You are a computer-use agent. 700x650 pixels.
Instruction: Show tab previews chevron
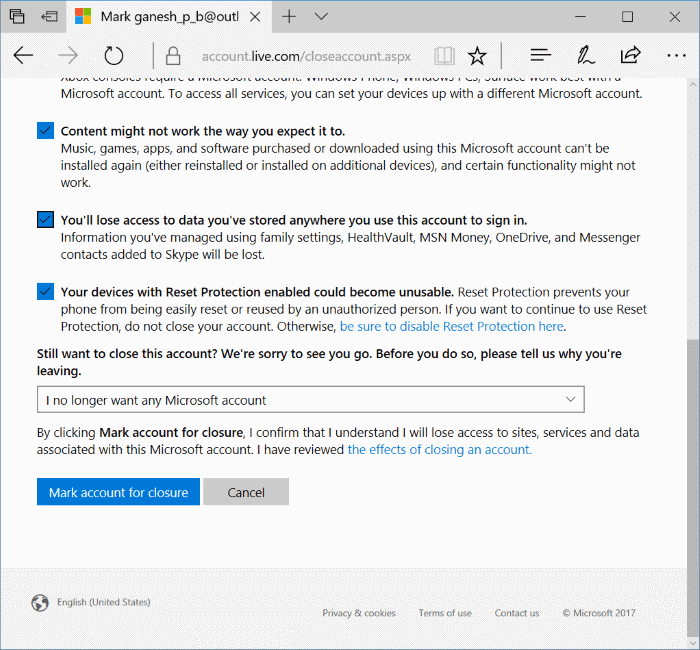pos(321,17)
